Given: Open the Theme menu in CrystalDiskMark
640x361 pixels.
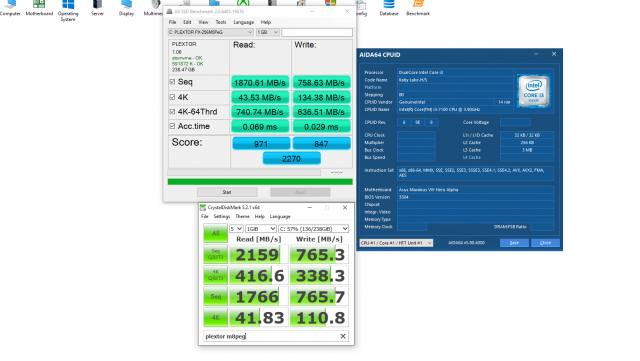Looking at the screenshot, I should pos(242,216).
